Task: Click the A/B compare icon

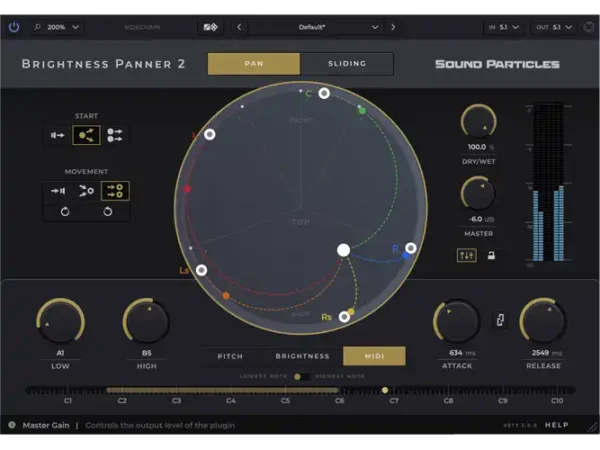Action: 210,27
